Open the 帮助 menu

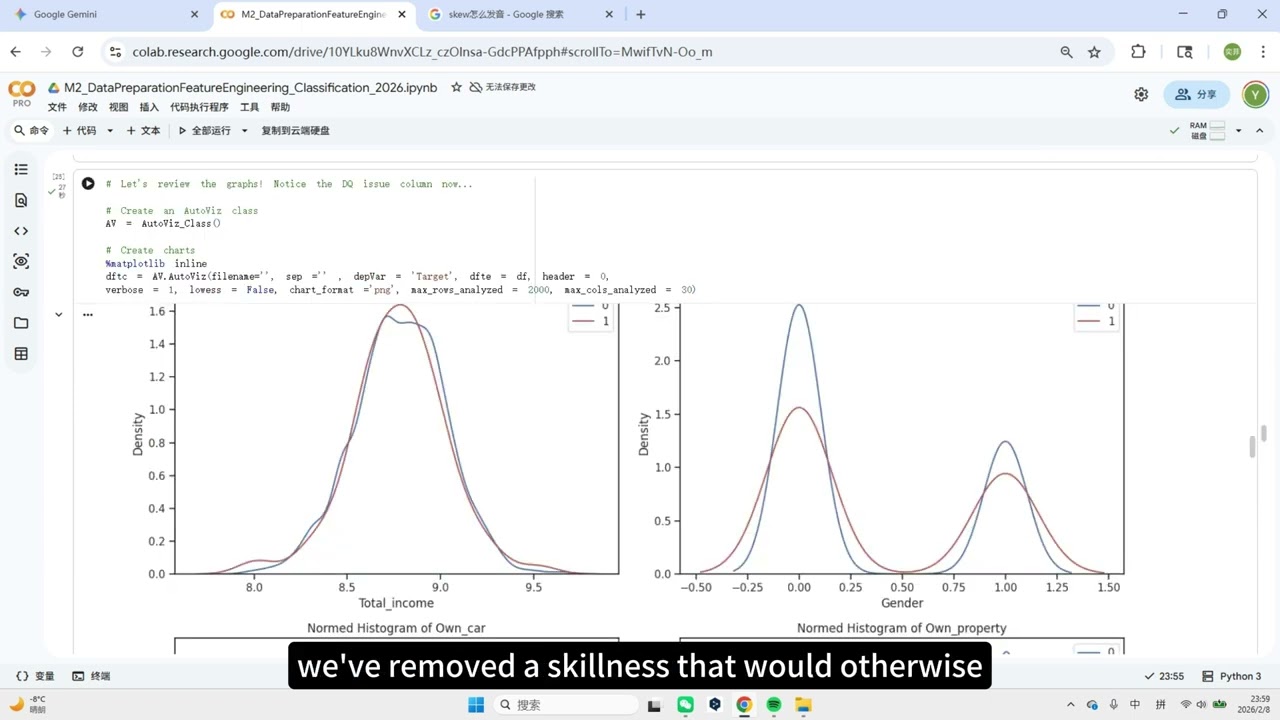click(x=280, y=107)
